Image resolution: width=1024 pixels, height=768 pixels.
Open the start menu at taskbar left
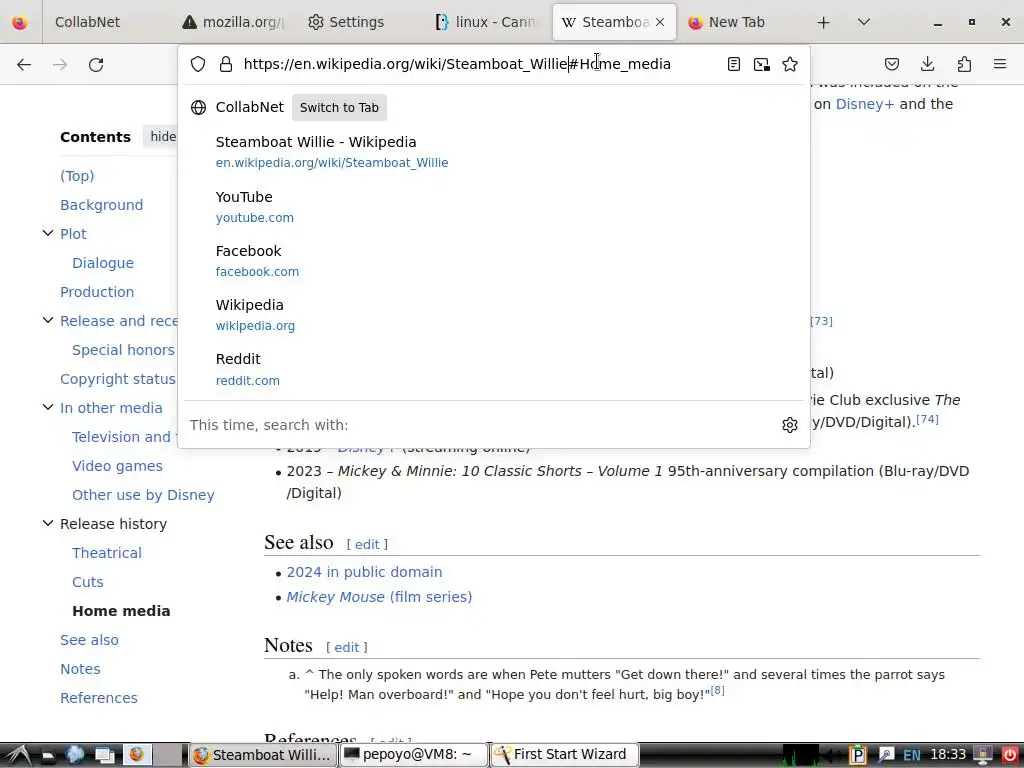(x=18, y=755)
